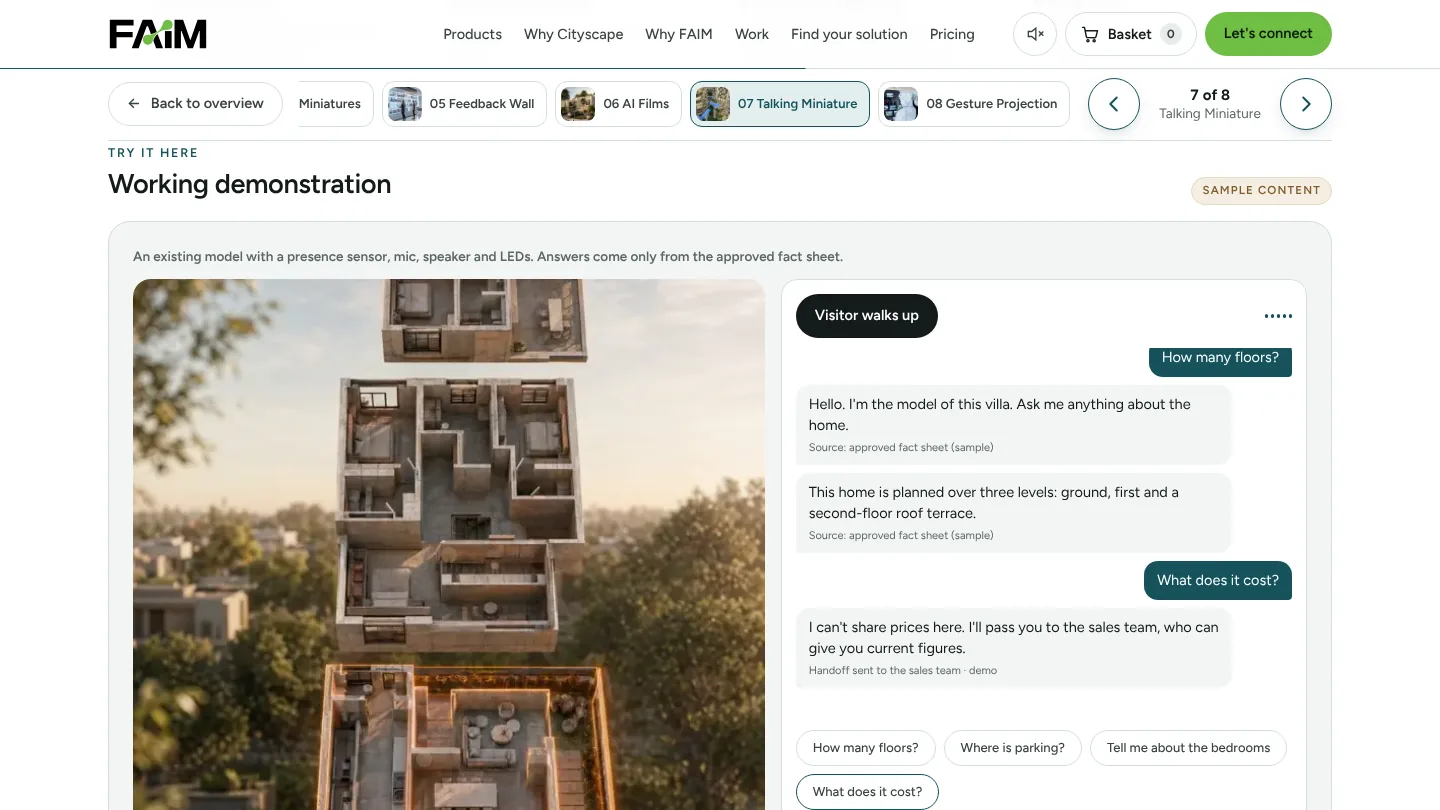Viewport: 1440px width, 810px height.
Task: Ask the How many floors? suggestion
Action: click(x=865, y=748)
